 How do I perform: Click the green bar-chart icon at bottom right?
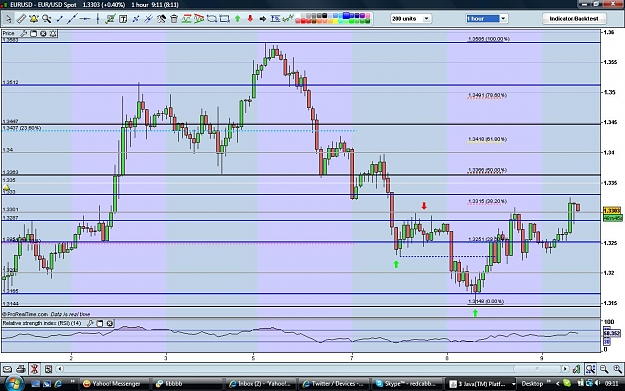(576, 369)
